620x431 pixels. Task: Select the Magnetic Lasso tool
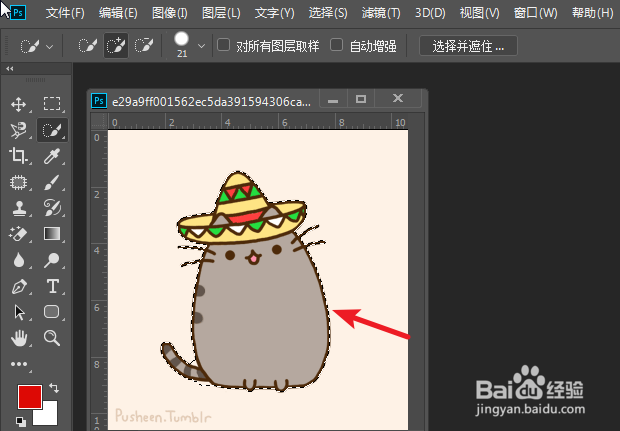tap(18, 130)
